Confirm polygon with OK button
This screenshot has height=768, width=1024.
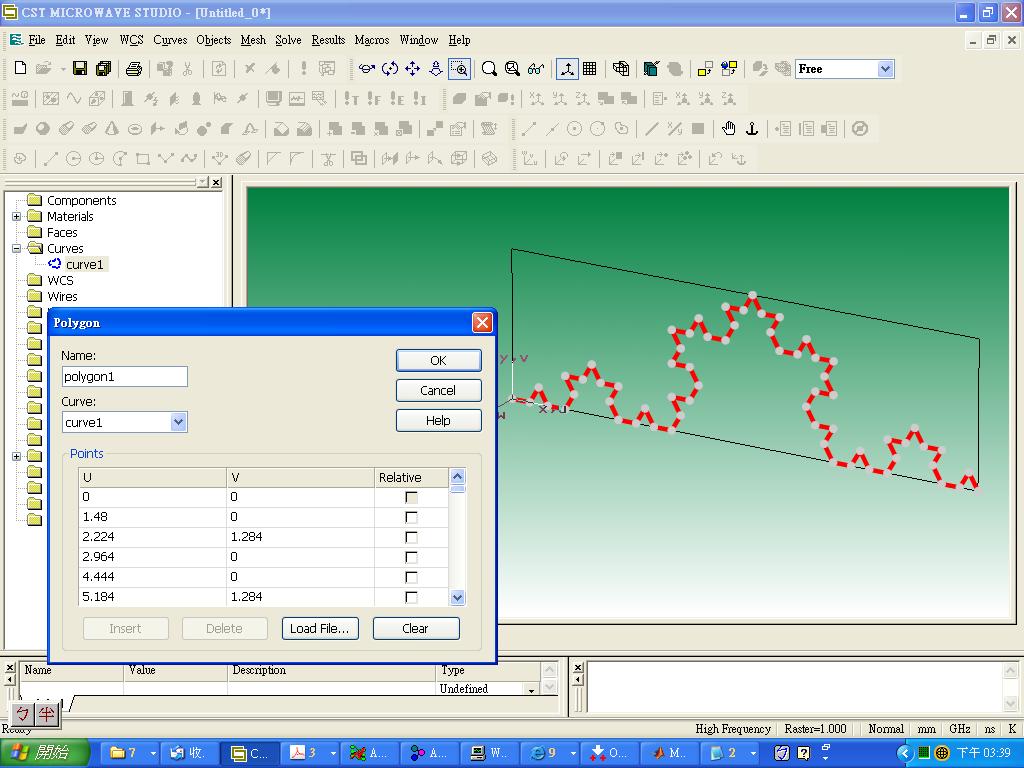pyautogui.click(x=438, y=360)
